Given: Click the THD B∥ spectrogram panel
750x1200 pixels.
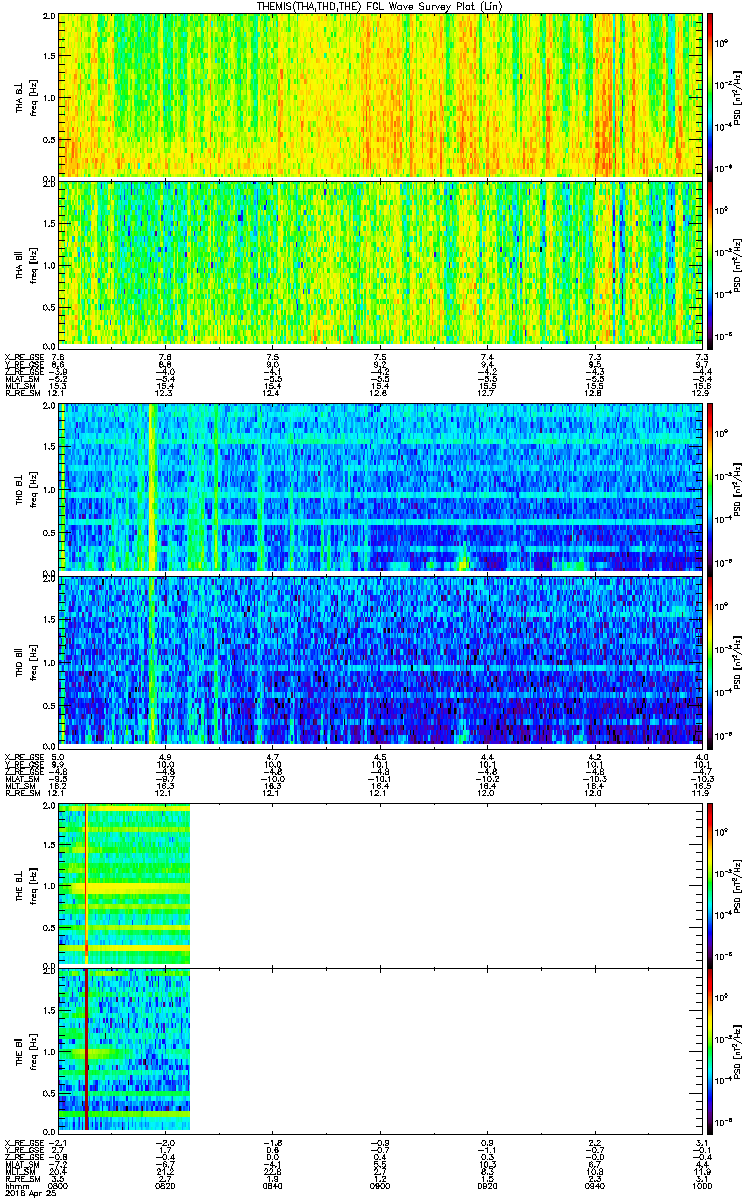Looking at the screenshot, I should (x=382, y=660).
